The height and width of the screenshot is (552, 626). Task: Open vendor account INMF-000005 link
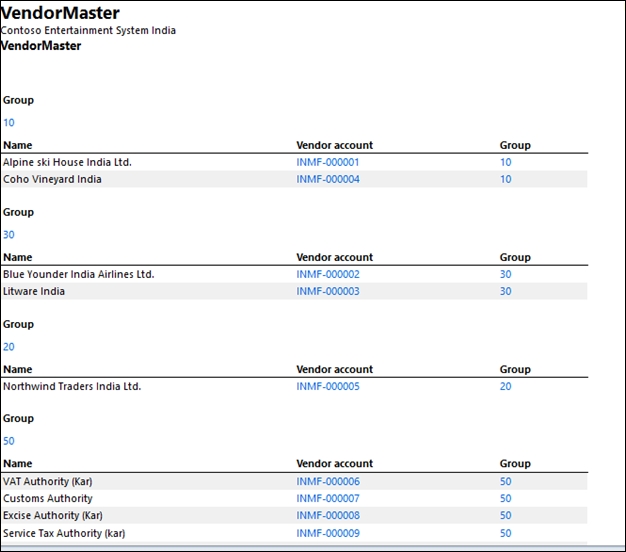pos(328,386)
